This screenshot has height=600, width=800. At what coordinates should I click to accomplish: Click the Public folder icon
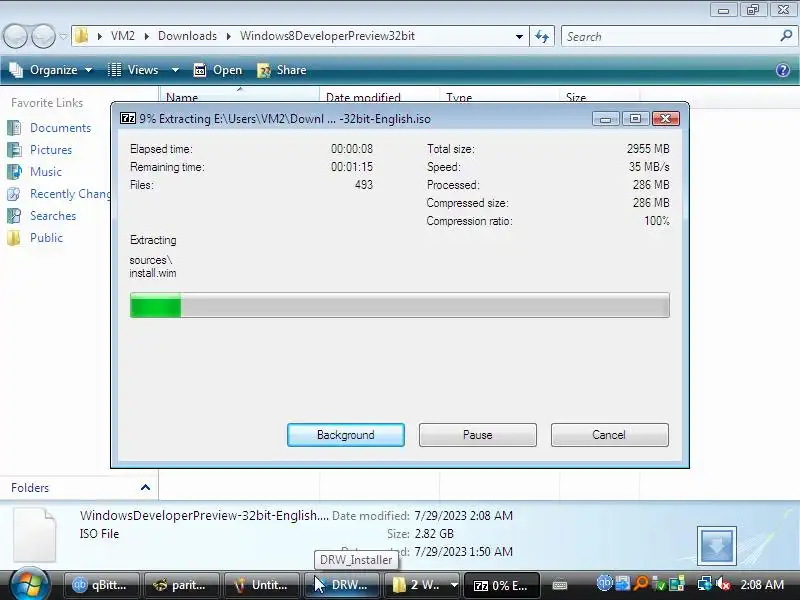pyautogui.click(x=14, y=238)
